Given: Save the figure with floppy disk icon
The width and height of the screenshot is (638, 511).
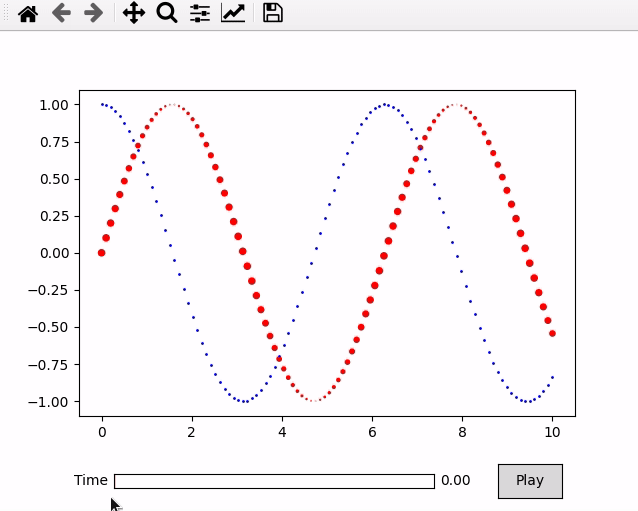Looking at the screenshot, I should tap(273, 13).
